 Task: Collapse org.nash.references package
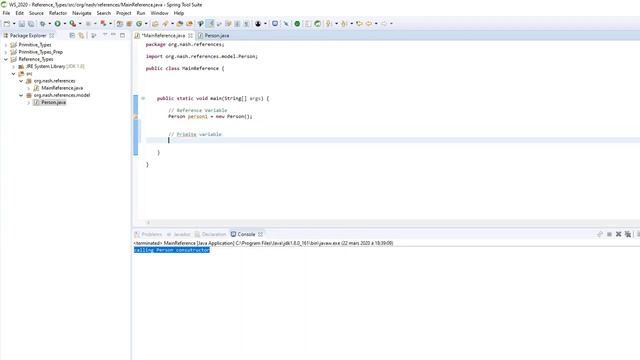point(21,81)
